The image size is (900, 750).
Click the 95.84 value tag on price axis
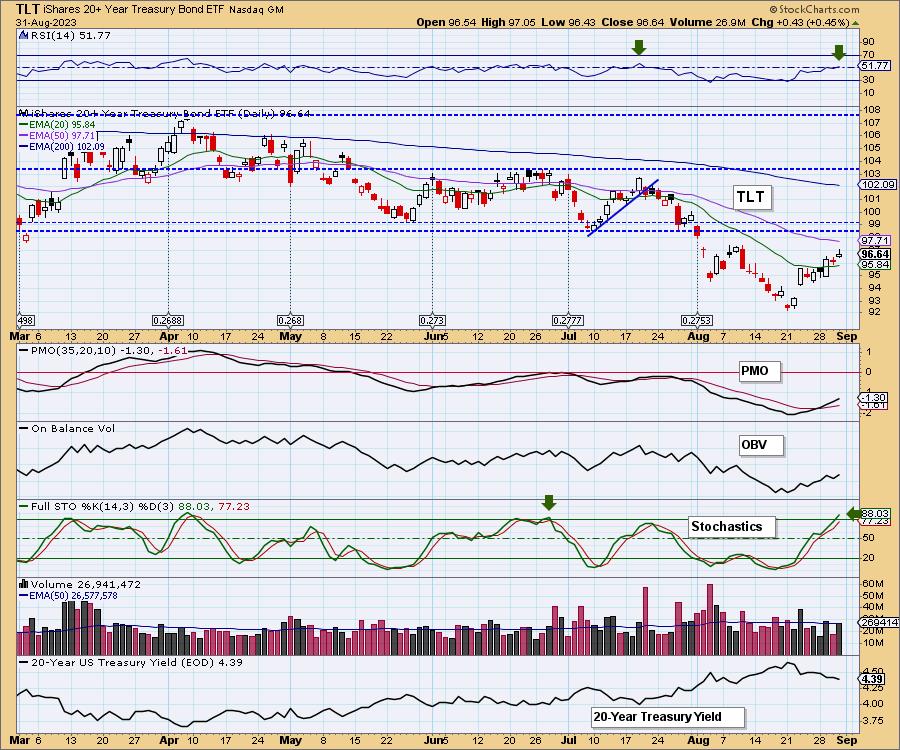(x=875, y=265)
